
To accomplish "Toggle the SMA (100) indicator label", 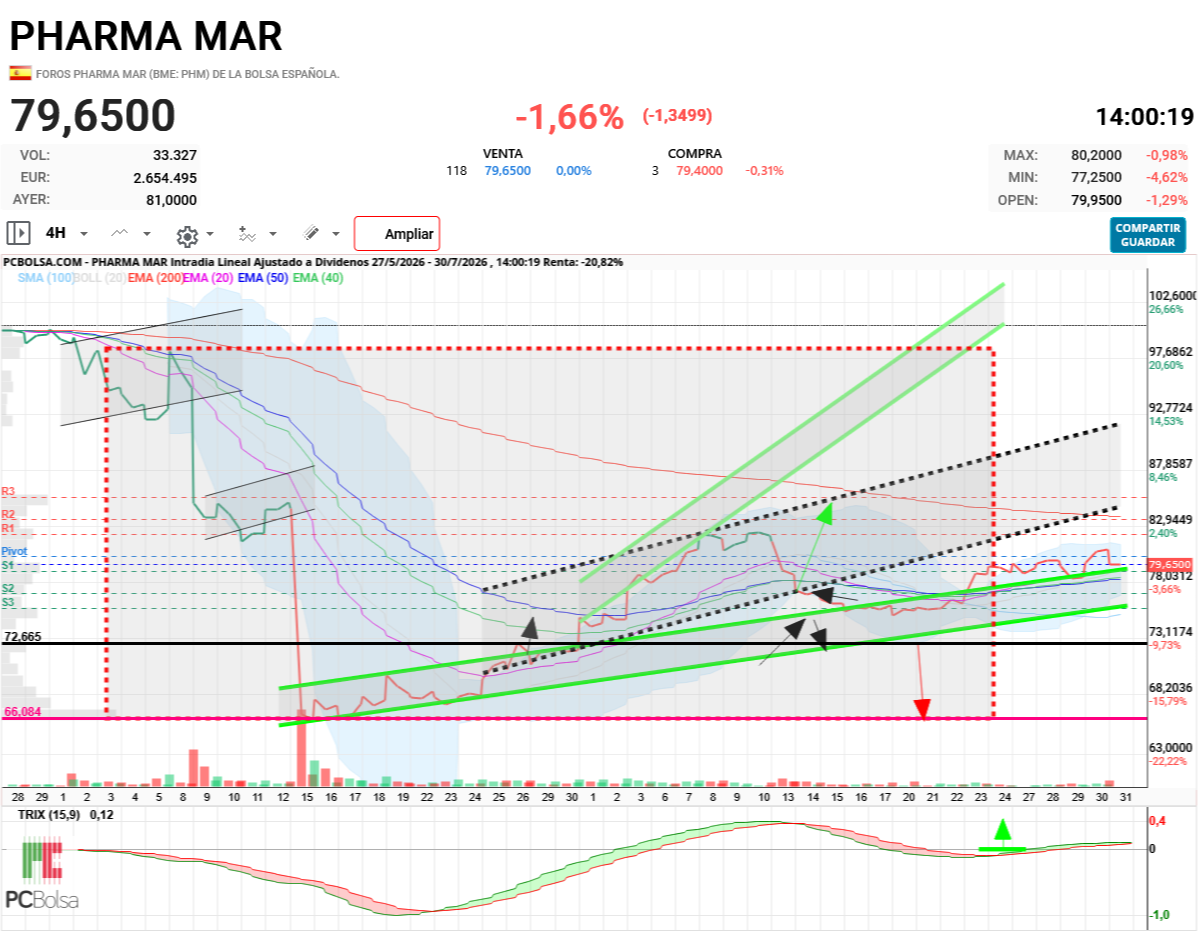I will (x=46, y=278).
